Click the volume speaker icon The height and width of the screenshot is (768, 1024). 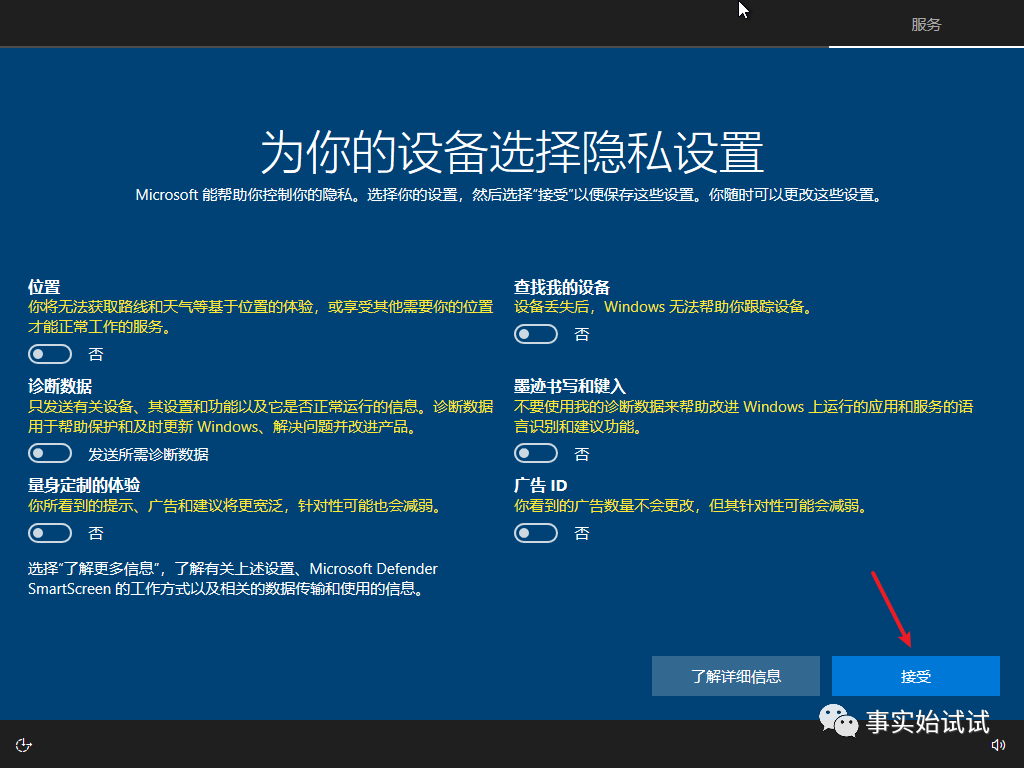(x=998, y=745)
